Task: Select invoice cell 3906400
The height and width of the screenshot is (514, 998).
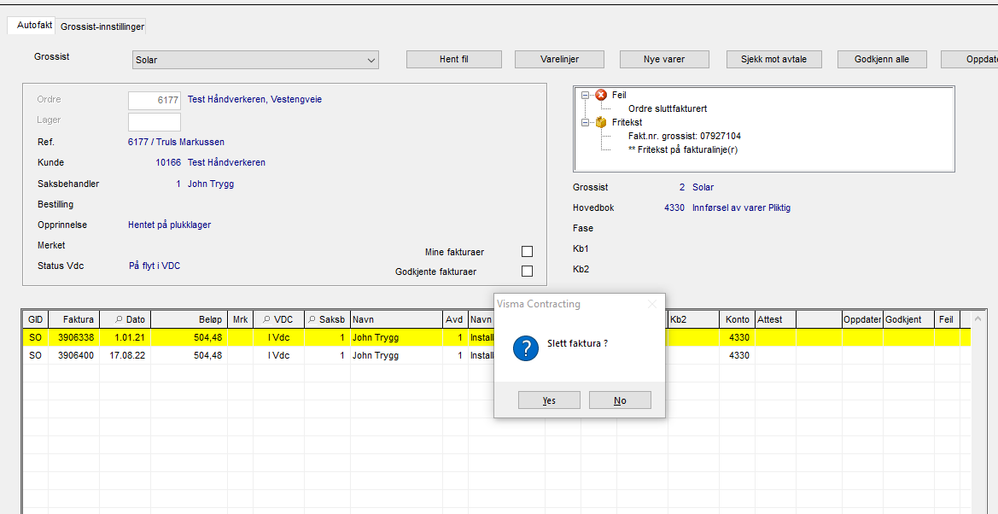Action: 74,356
